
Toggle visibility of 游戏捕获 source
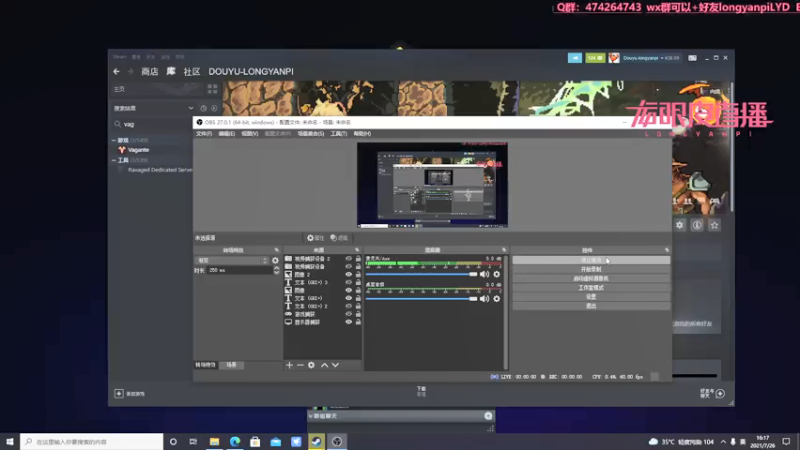[x=348, y=314]
